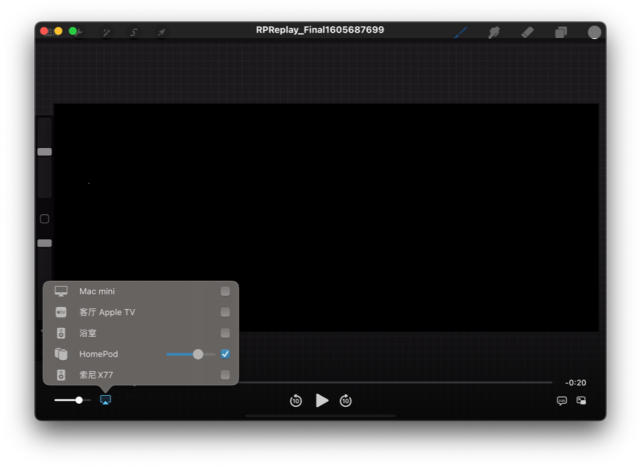Click the 索尼 X77 speaker icon
Image resolution: width=641 pixels, height=466 pixels.
(x=61, y=375)
